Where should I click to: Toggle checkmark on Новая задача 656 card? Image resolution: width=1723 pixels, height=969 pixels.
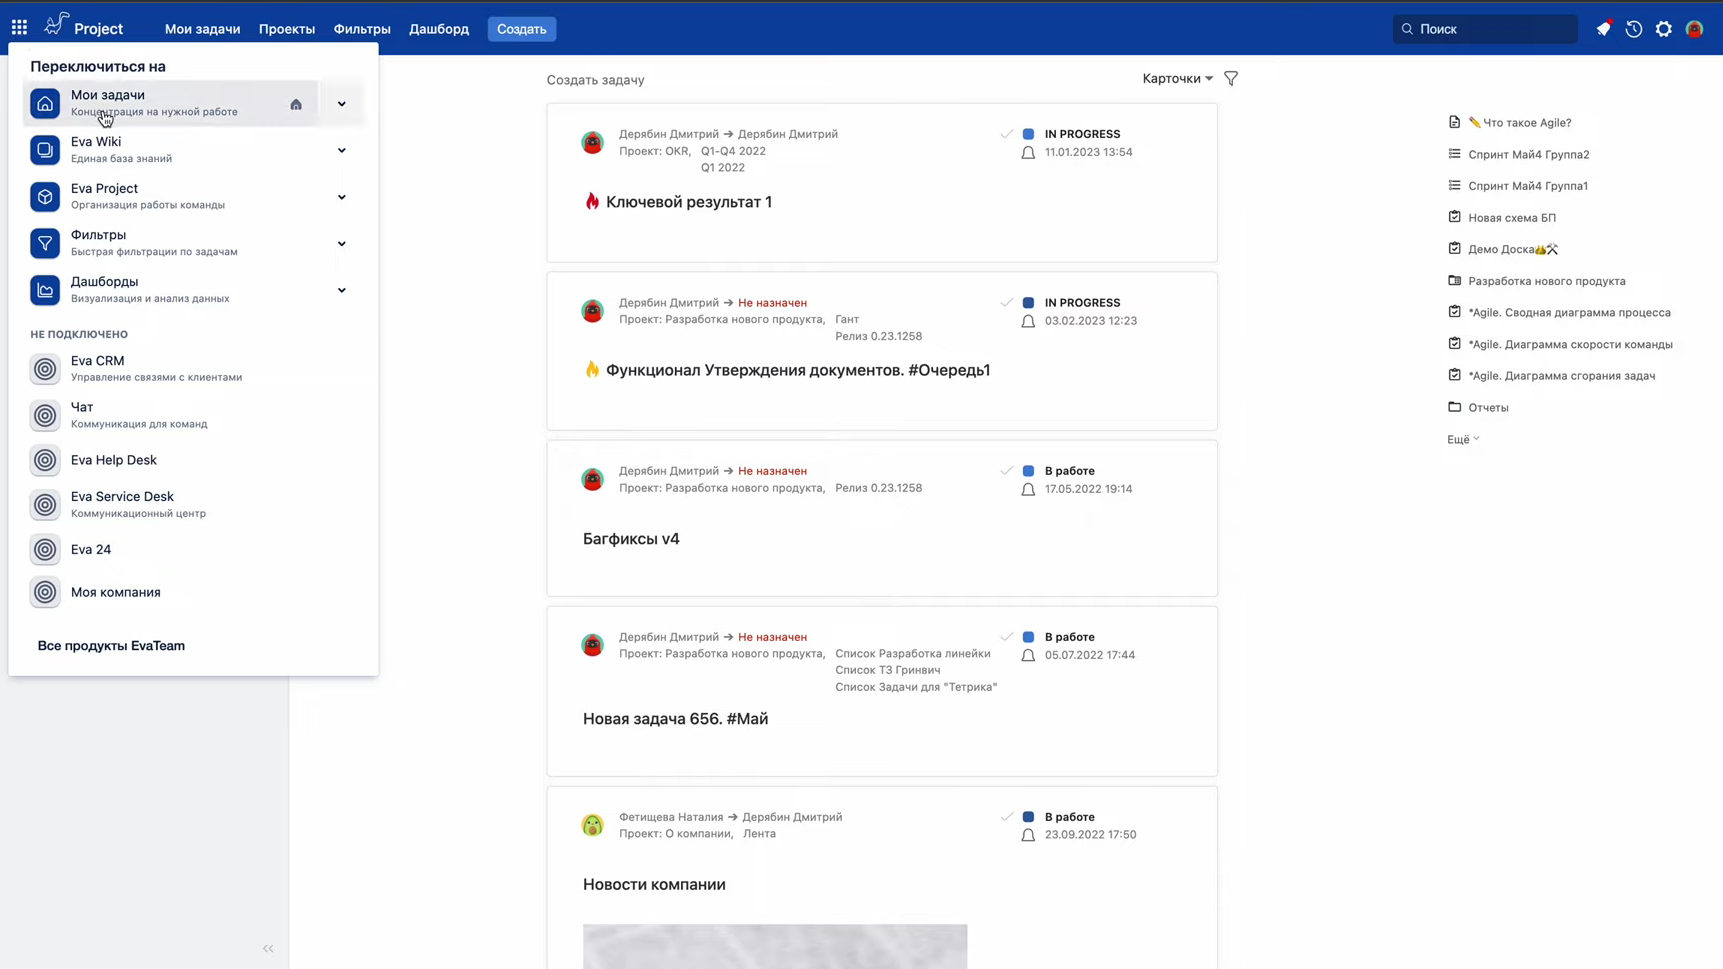pyautogui.click(x=1006, y=637)
